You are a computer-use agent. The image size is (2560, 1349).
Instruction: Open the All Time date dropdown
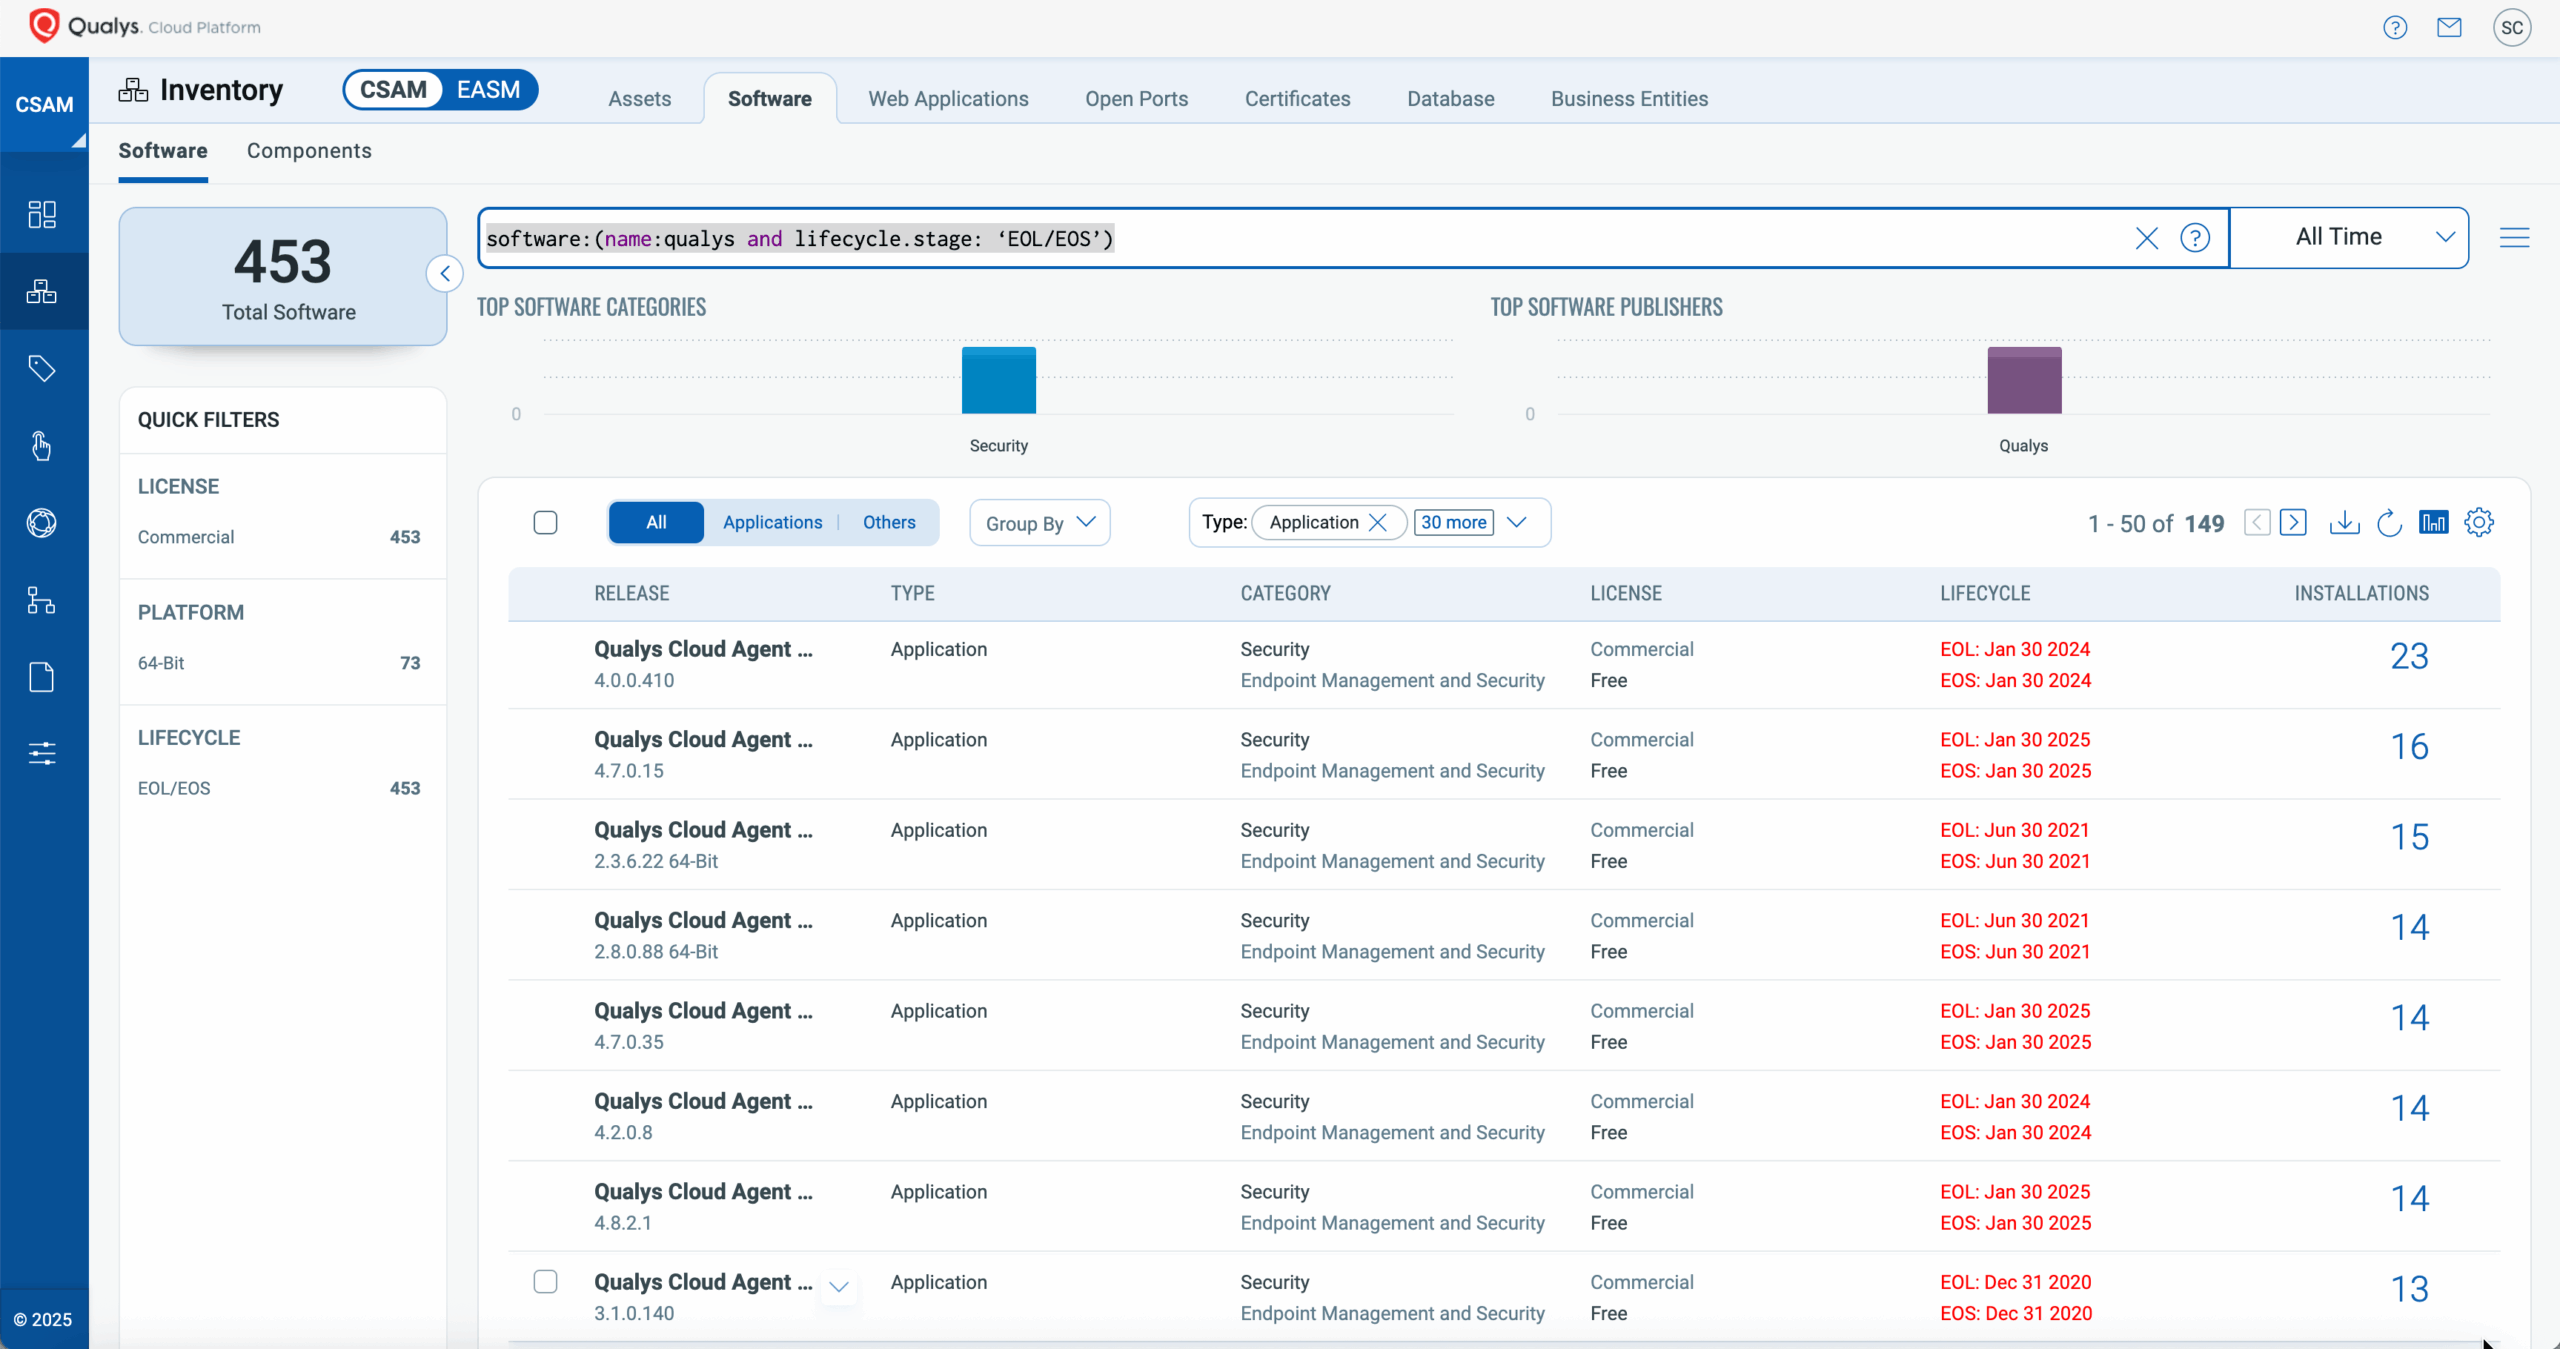2349,237
